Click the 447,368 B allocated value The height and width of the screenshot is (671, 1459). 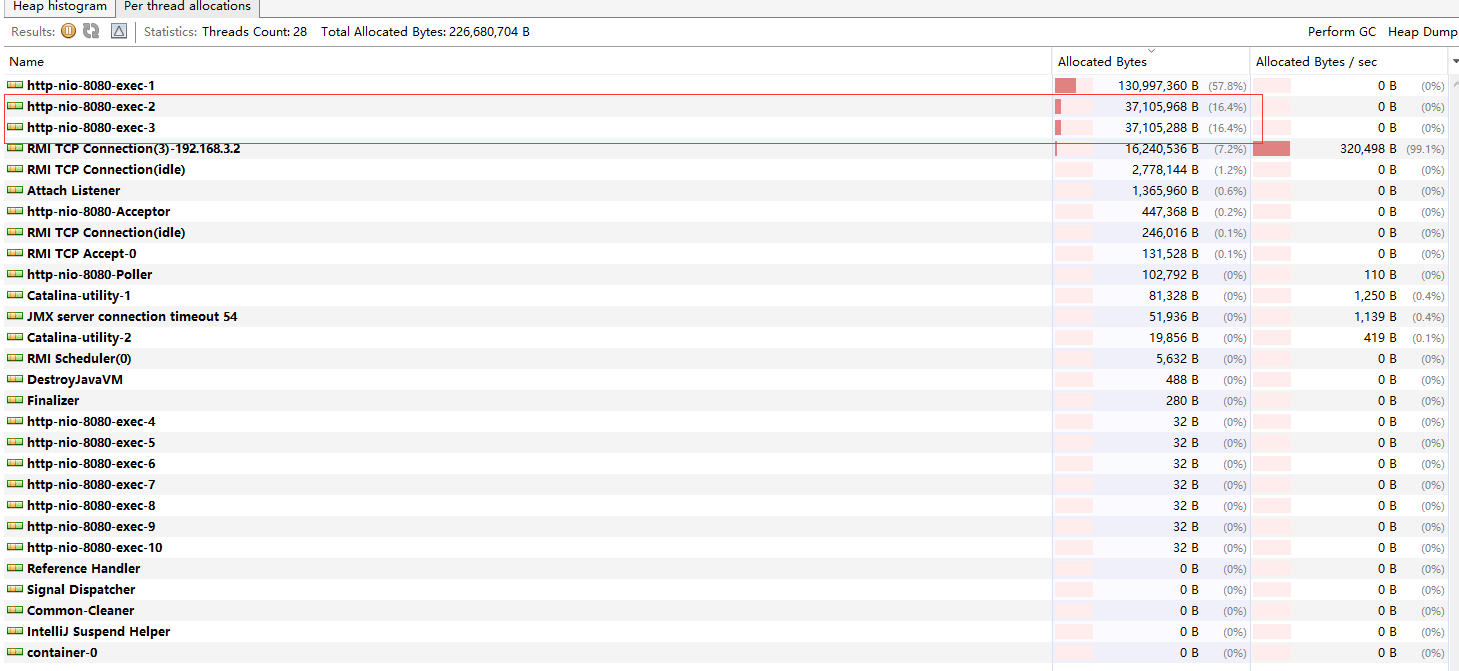pos(1170,211)
